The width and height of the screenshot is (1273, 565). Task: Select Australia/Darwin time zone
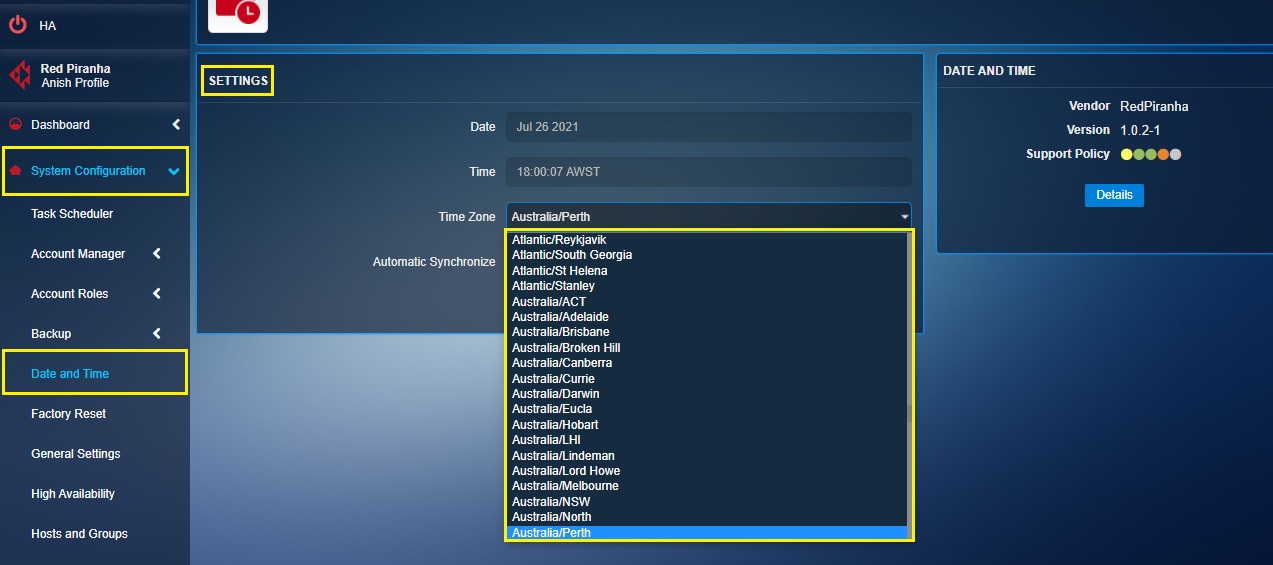[706, 394]
